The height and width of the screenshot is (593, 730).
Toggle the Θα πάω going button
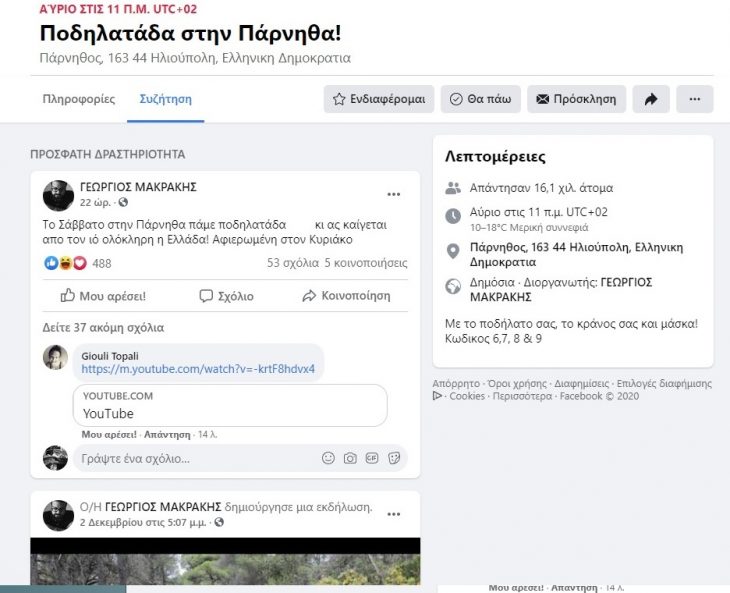point(480,99)
